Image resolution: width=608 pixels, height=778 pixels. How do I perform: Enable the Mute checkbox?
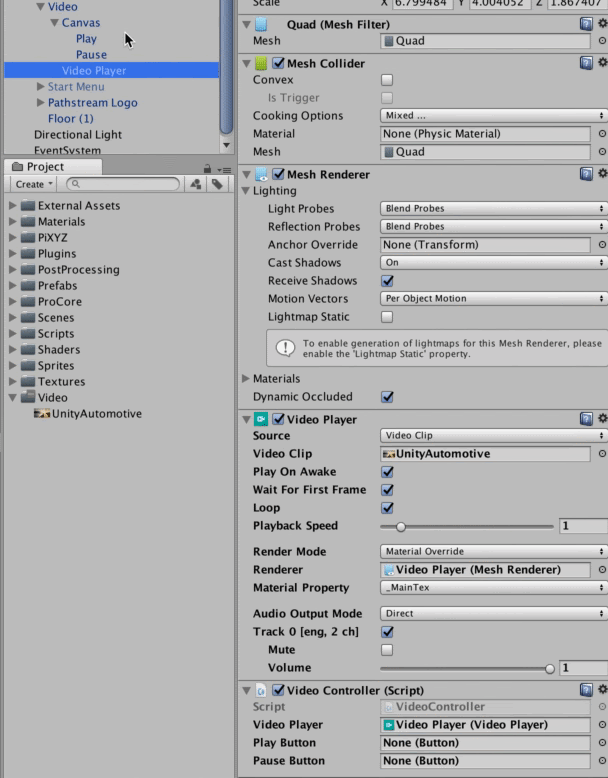[388, 650]
